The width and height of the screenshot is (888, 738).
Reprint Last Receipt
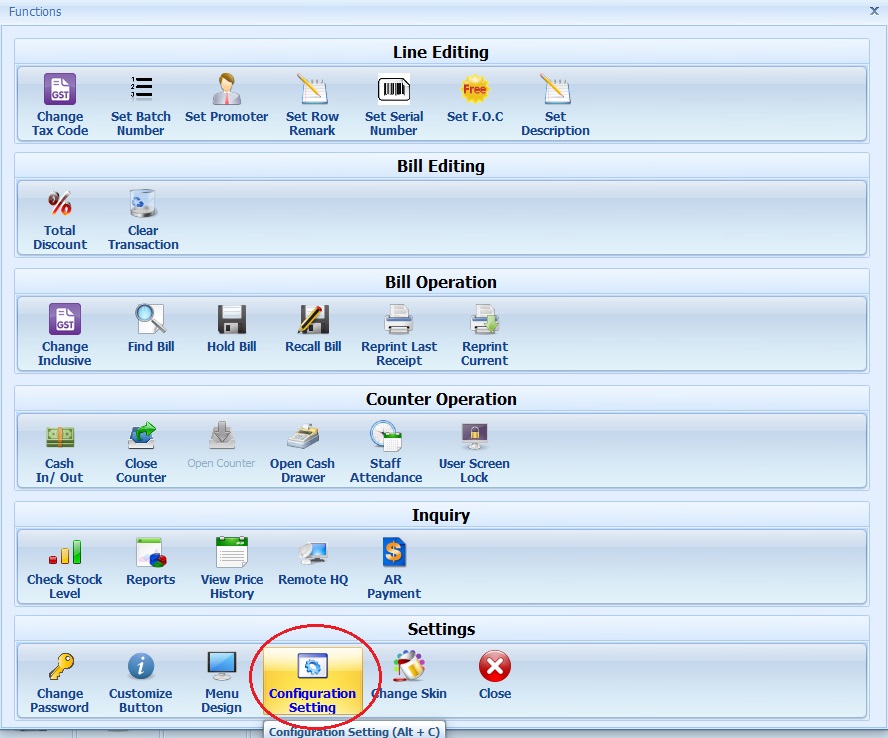(399, 321)
